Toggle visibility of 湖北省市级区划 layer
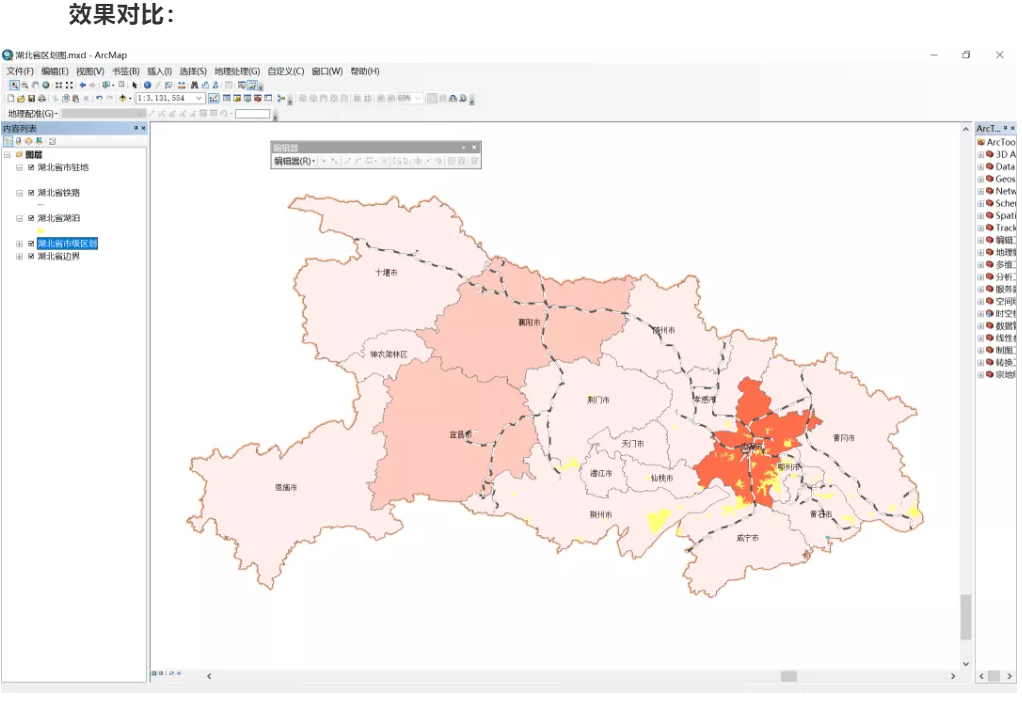 pos(31,244)
